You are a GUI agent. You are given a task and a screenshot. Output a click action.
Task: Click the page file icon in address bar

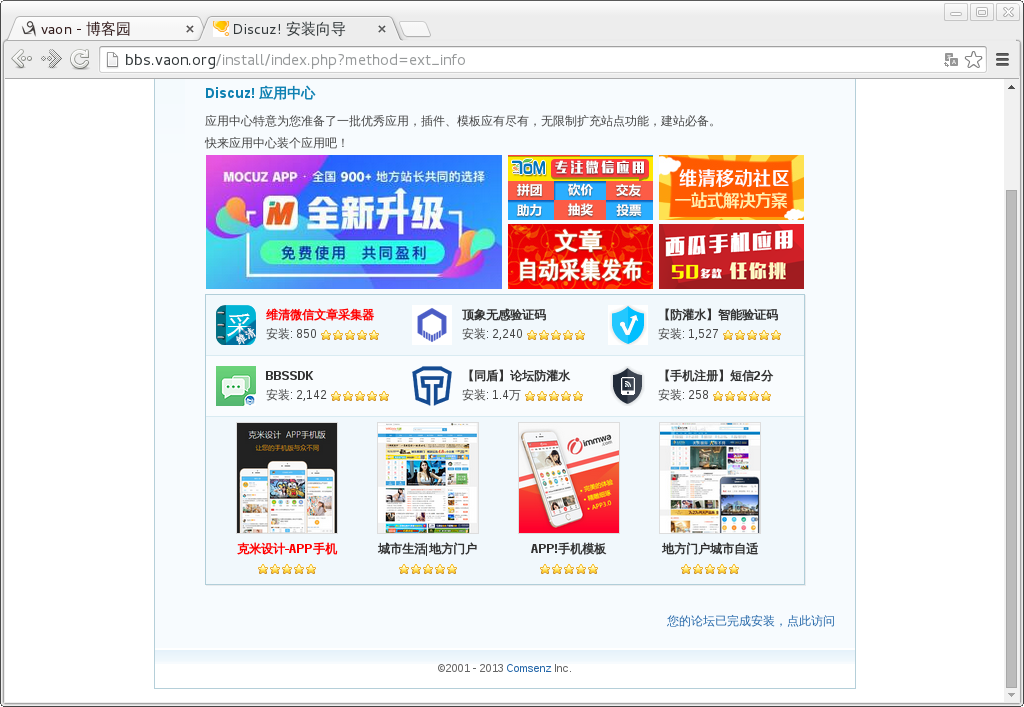tap(112, 60)
